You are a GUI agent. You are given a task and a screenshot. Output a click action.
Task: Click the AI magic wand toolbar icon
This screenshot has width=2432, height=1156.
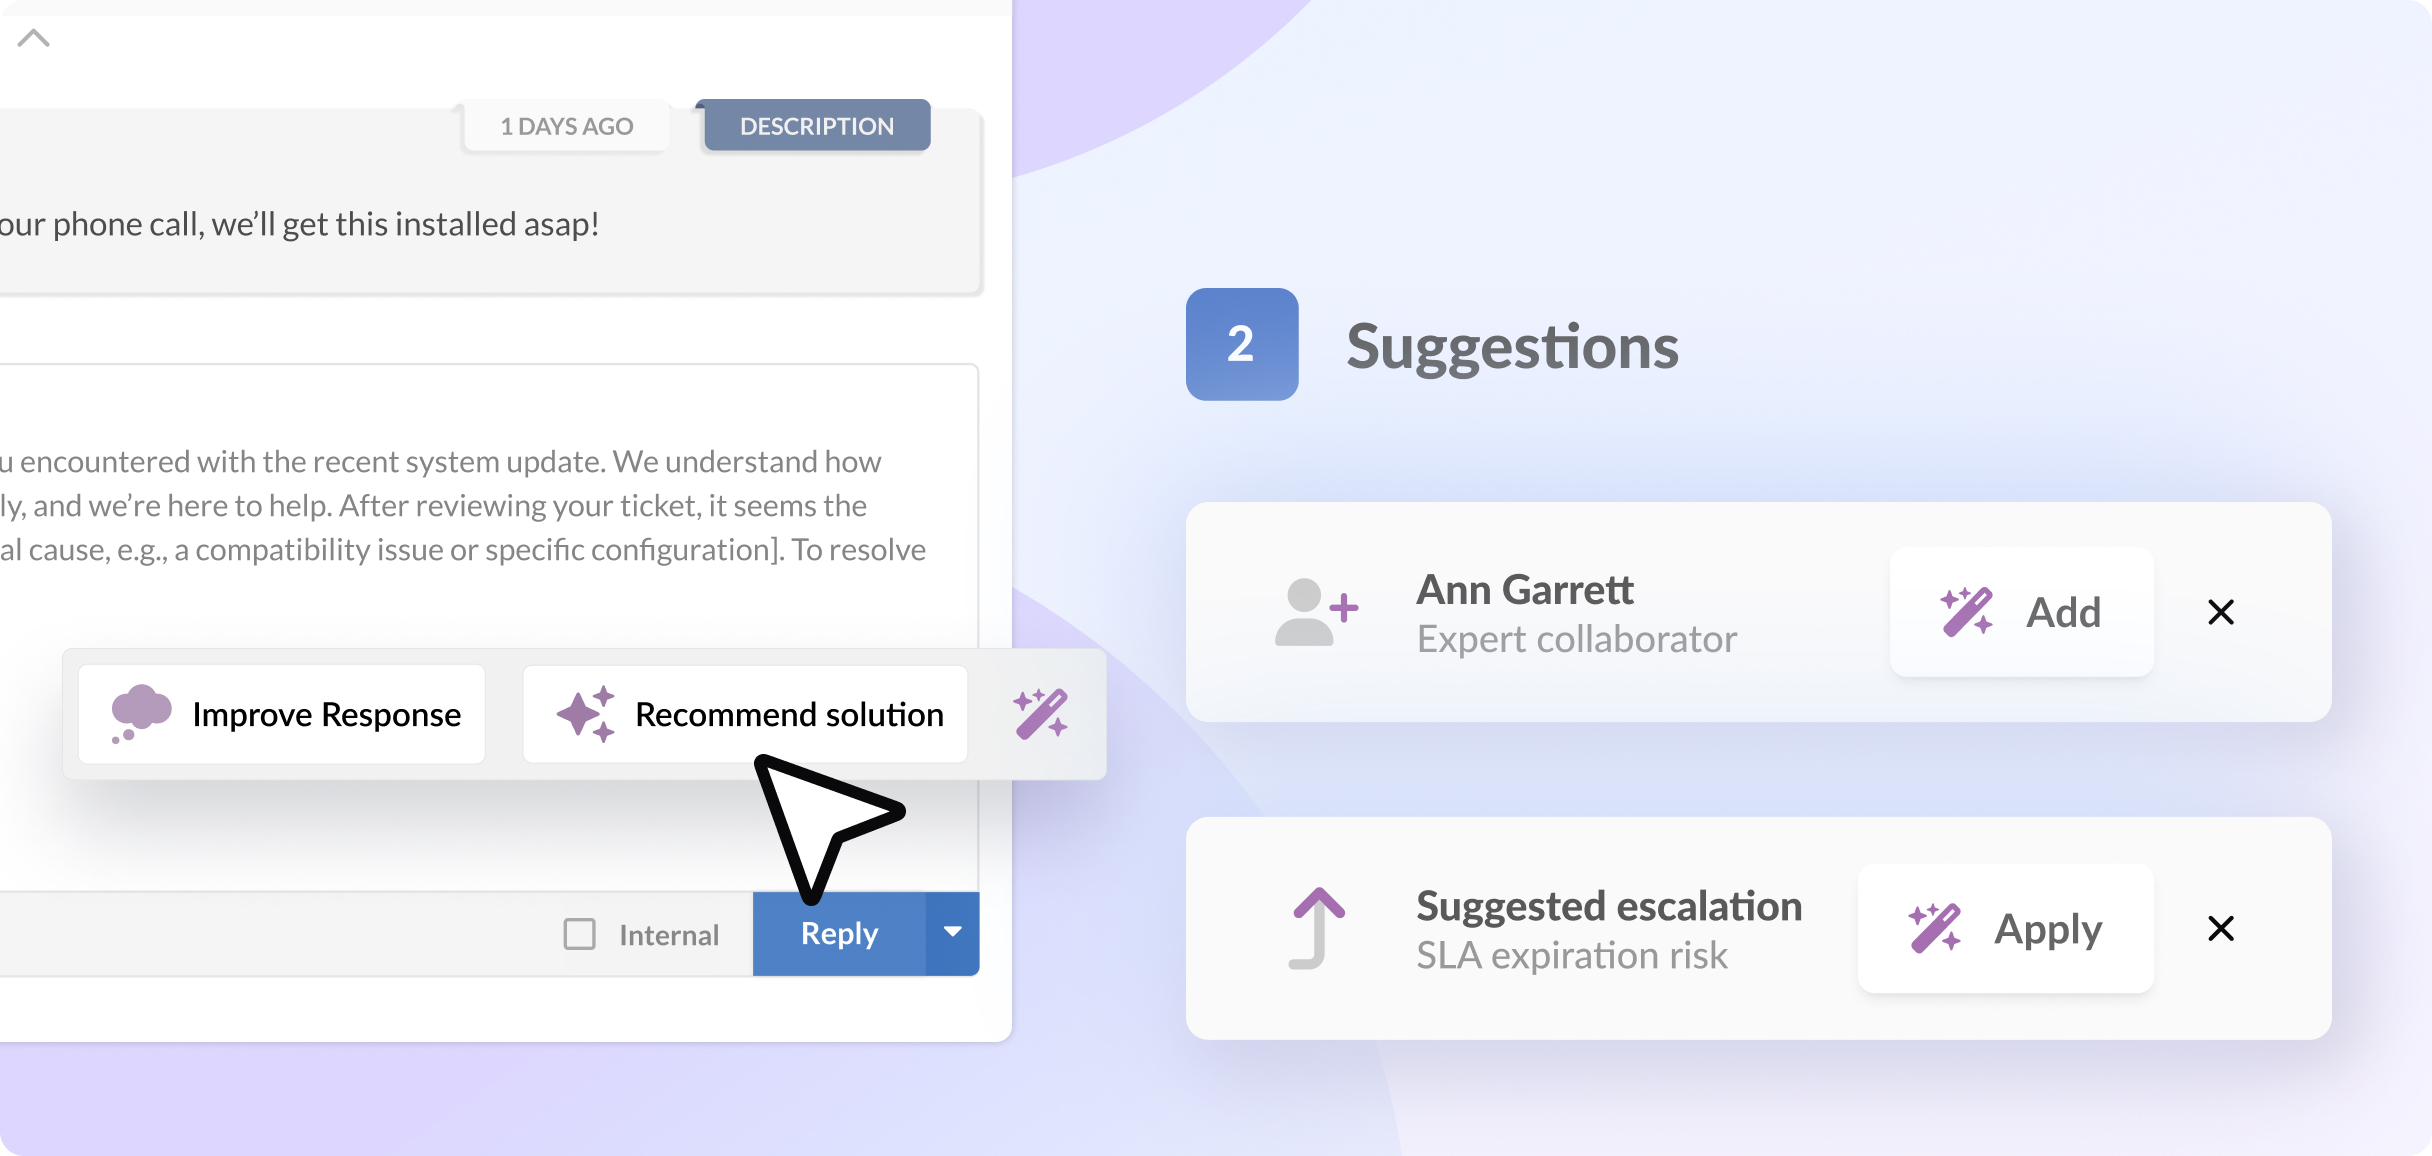tap(1039, 714)
